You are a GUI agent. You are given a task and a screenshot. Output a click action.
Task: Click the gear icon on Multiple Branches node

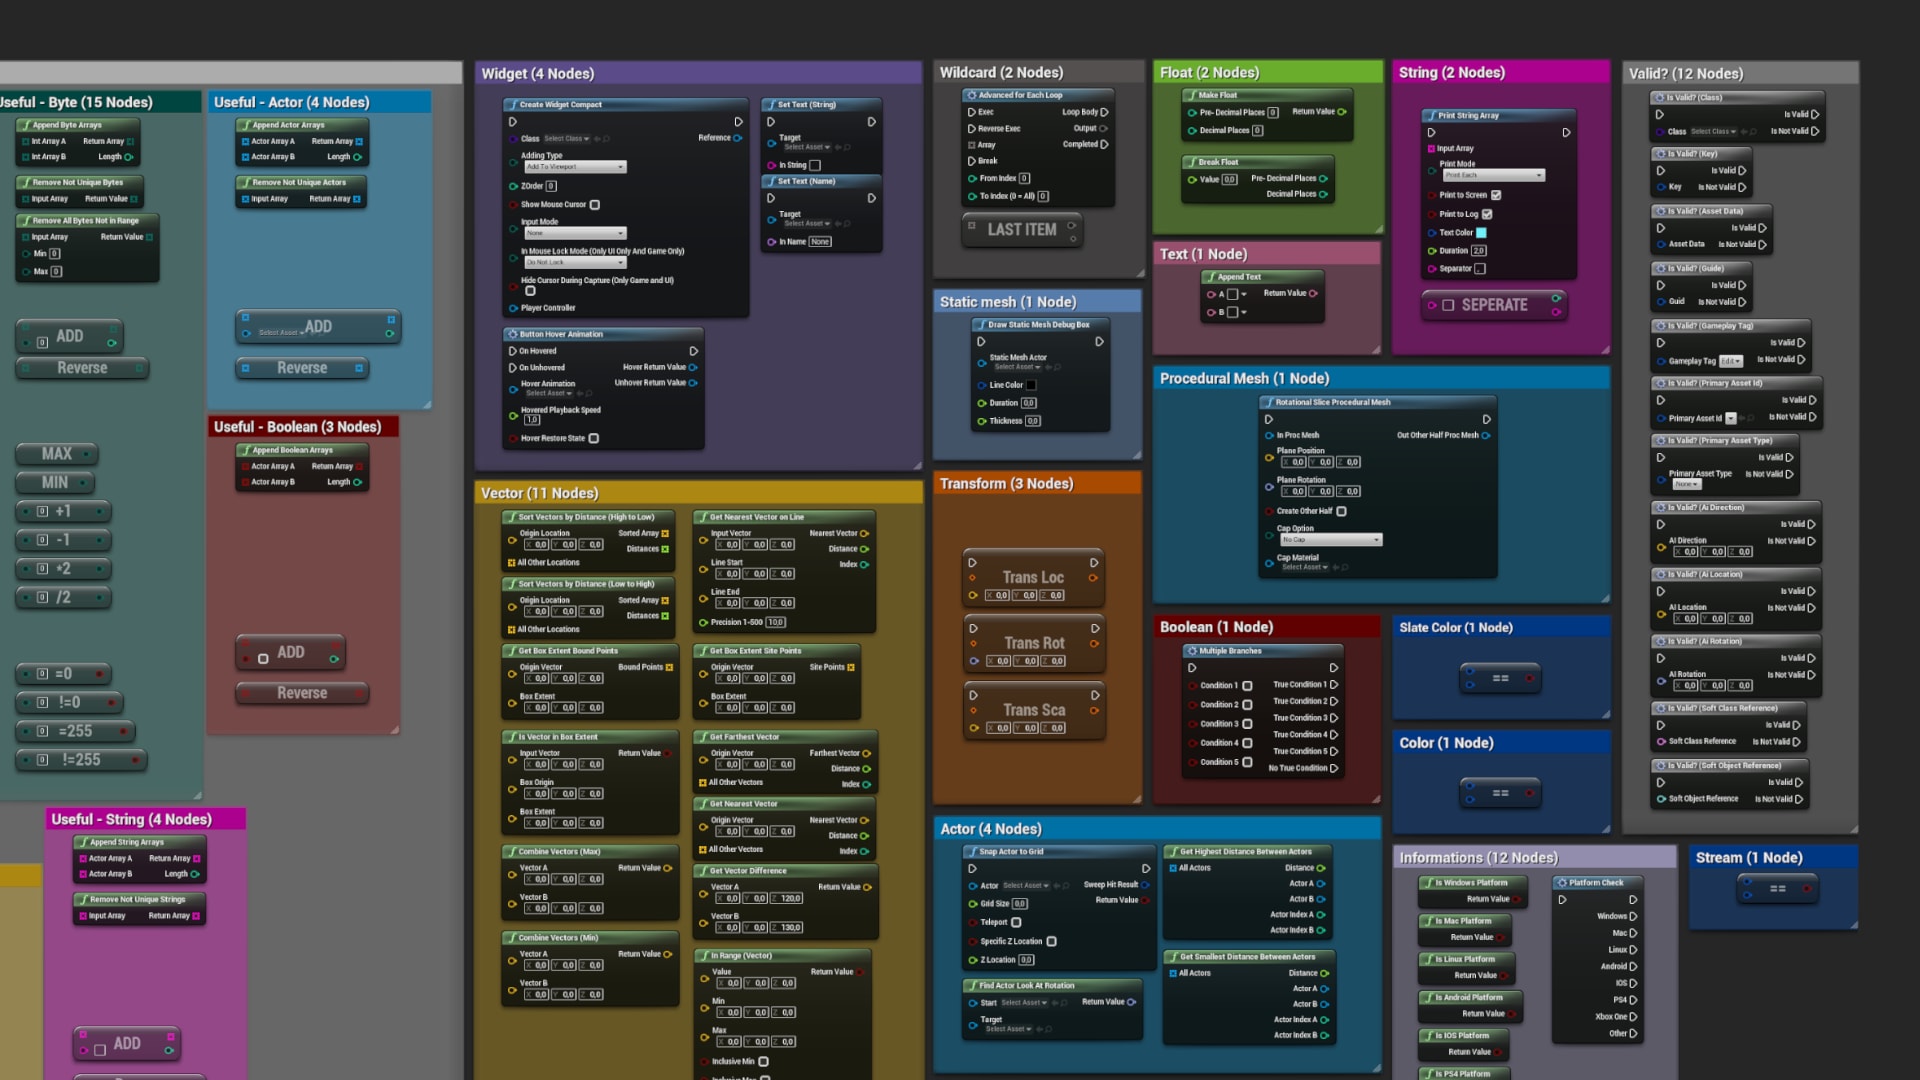click(x=1192, y=651)
